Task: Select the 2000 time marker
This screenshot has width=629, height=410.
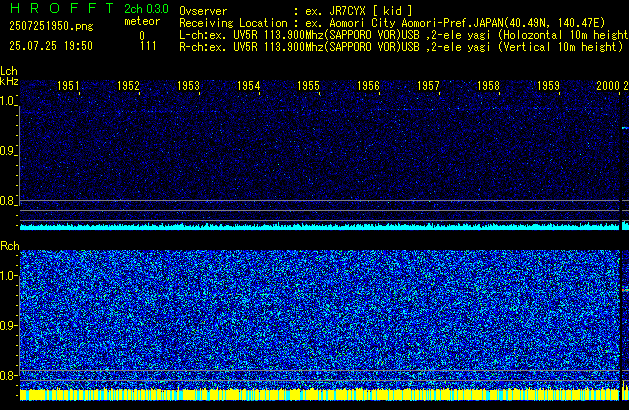Action: (x=608, y=86)
